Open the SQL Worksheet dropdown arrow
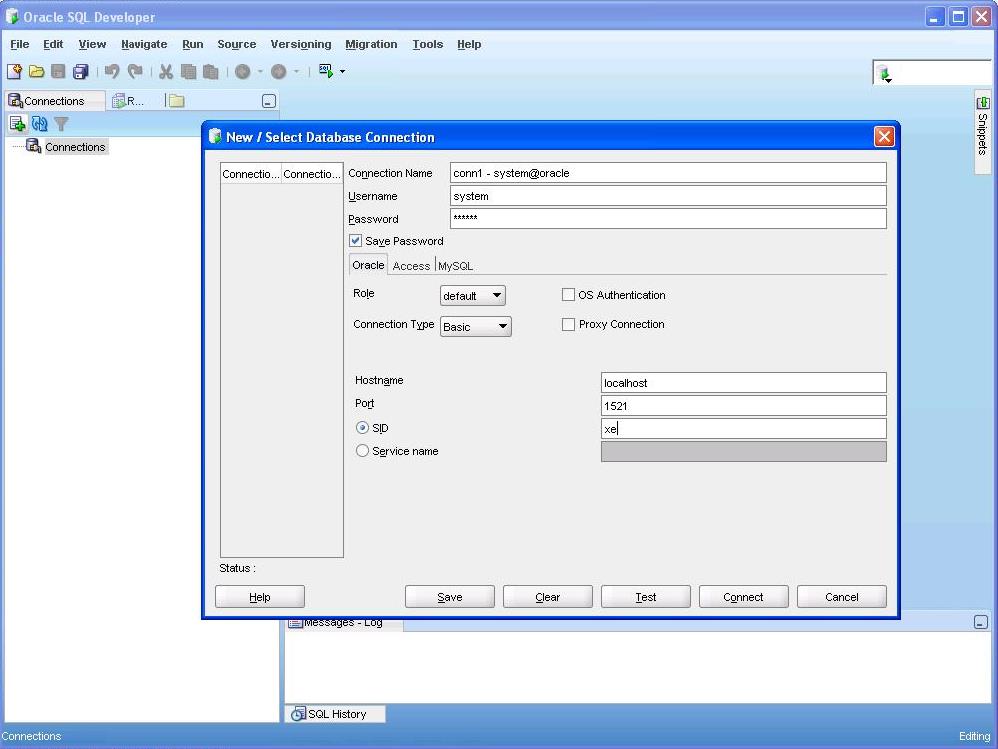 pyautogui.click(x=342, y=72)
